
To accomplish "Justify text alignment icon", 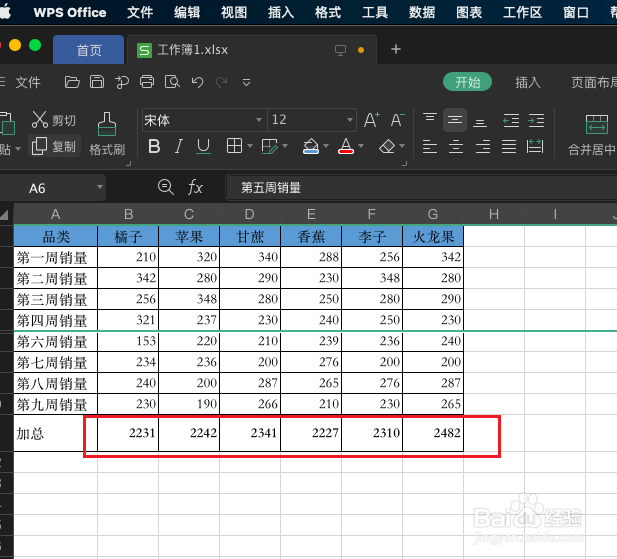I will point(509,146).
